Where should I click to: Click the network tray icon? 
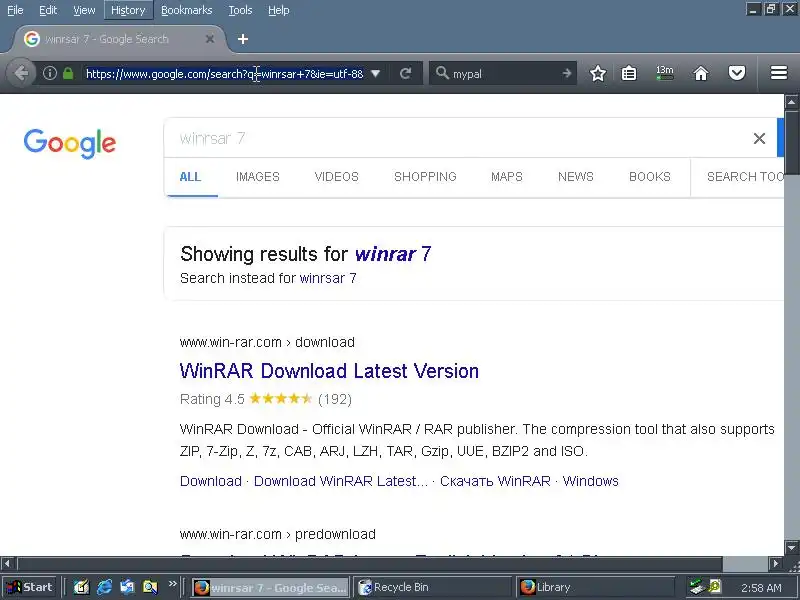pyautogui.click(x=696, y=587)
